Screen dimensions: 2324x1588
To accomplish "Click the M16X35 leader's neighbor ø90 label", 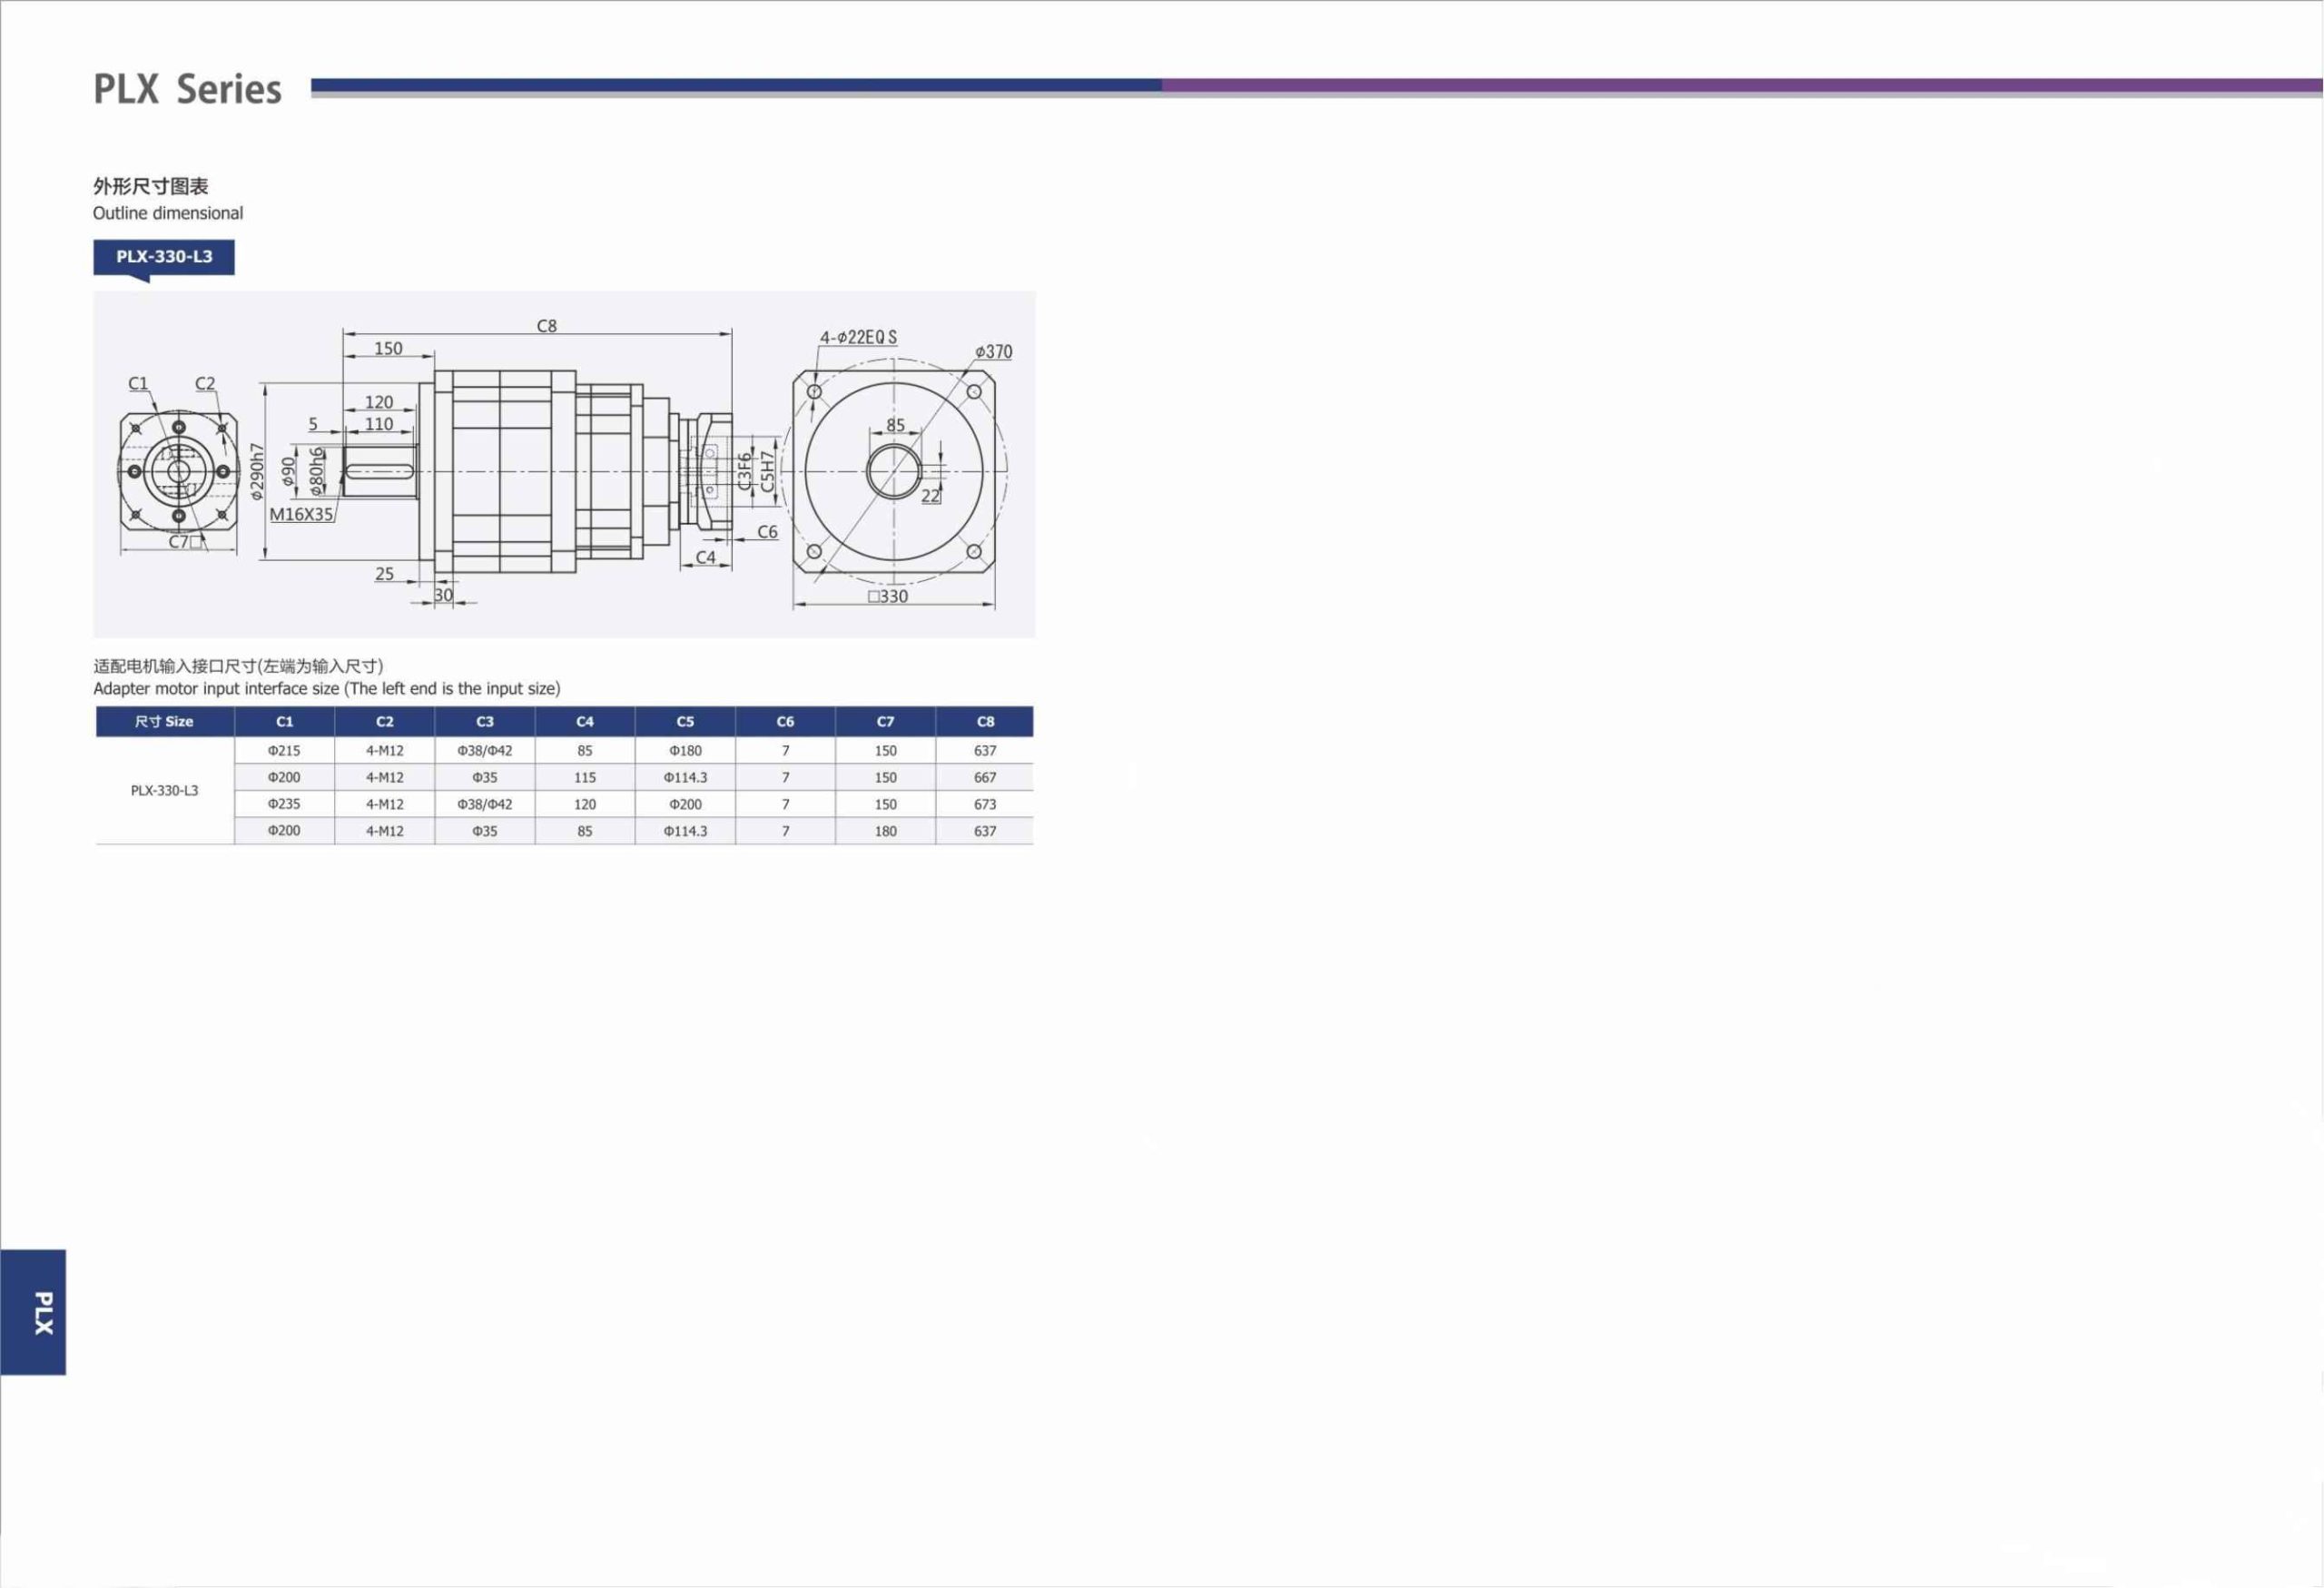I will [288, 472].
